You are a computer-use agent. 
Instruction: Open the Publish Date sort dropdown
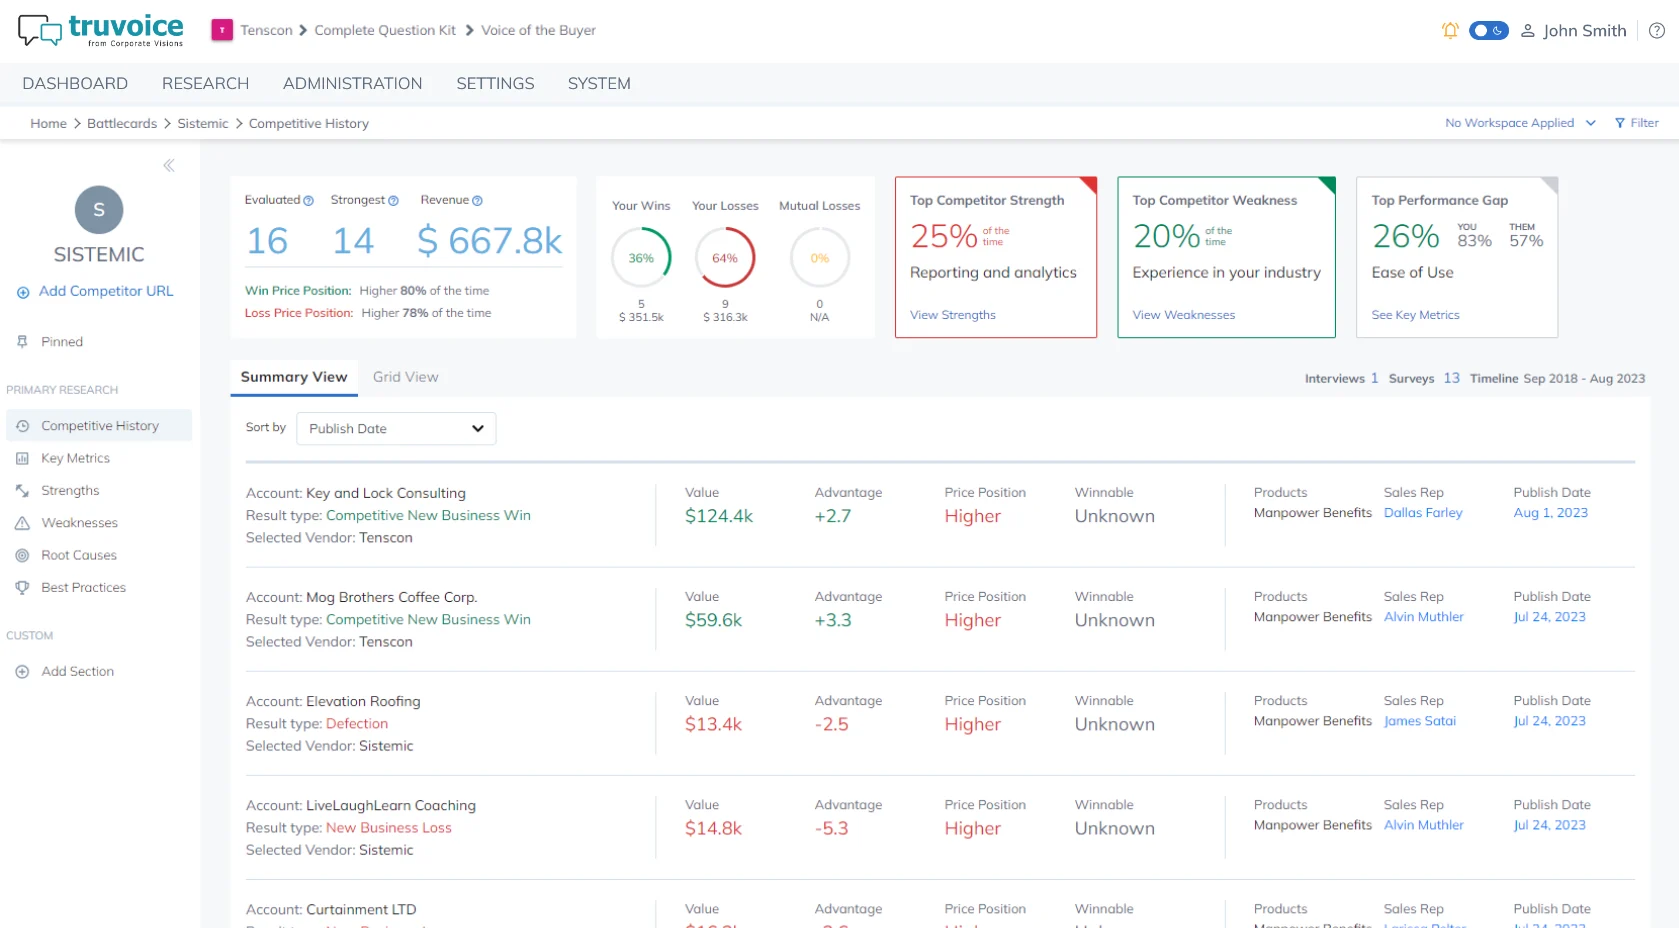point(396,429)
